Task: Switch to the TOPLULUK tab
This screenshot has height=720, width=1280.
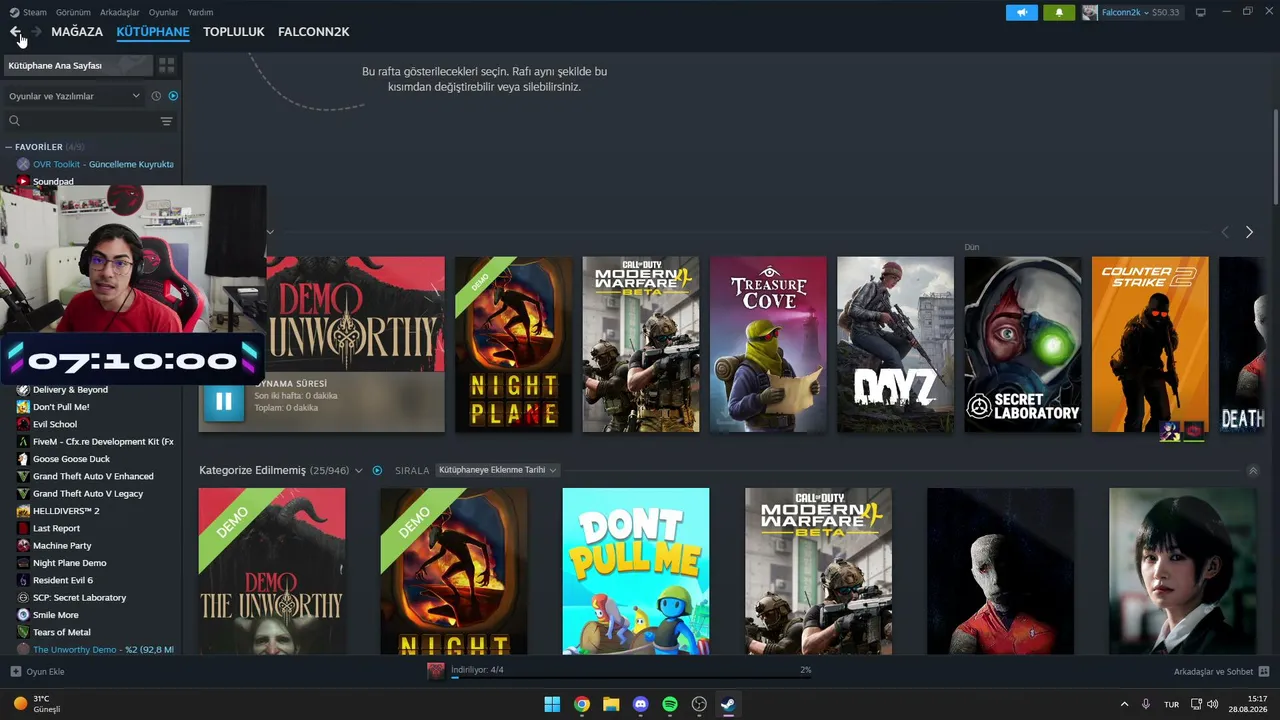Action: pyautogui.click(x=234, y=32)
